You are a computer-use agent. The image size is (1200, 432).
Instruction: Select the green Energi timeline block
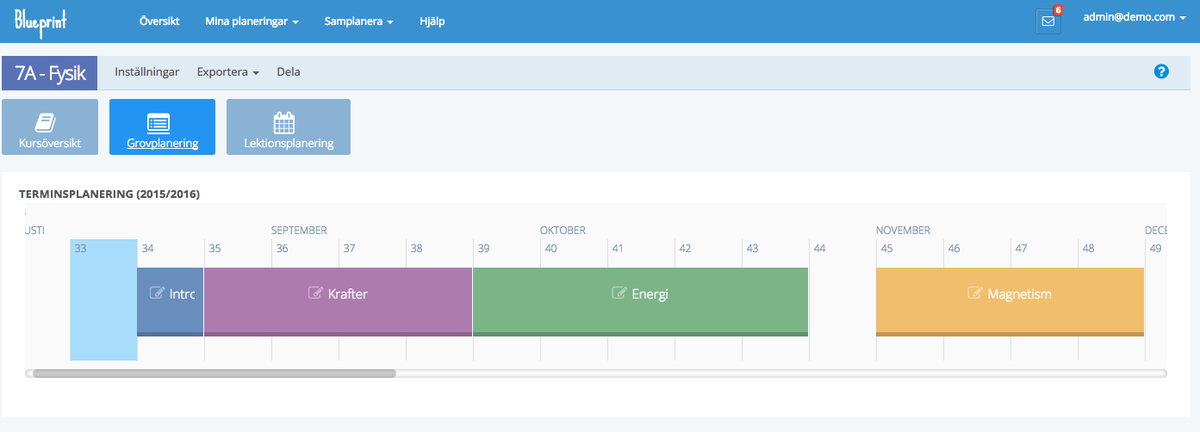640,302
